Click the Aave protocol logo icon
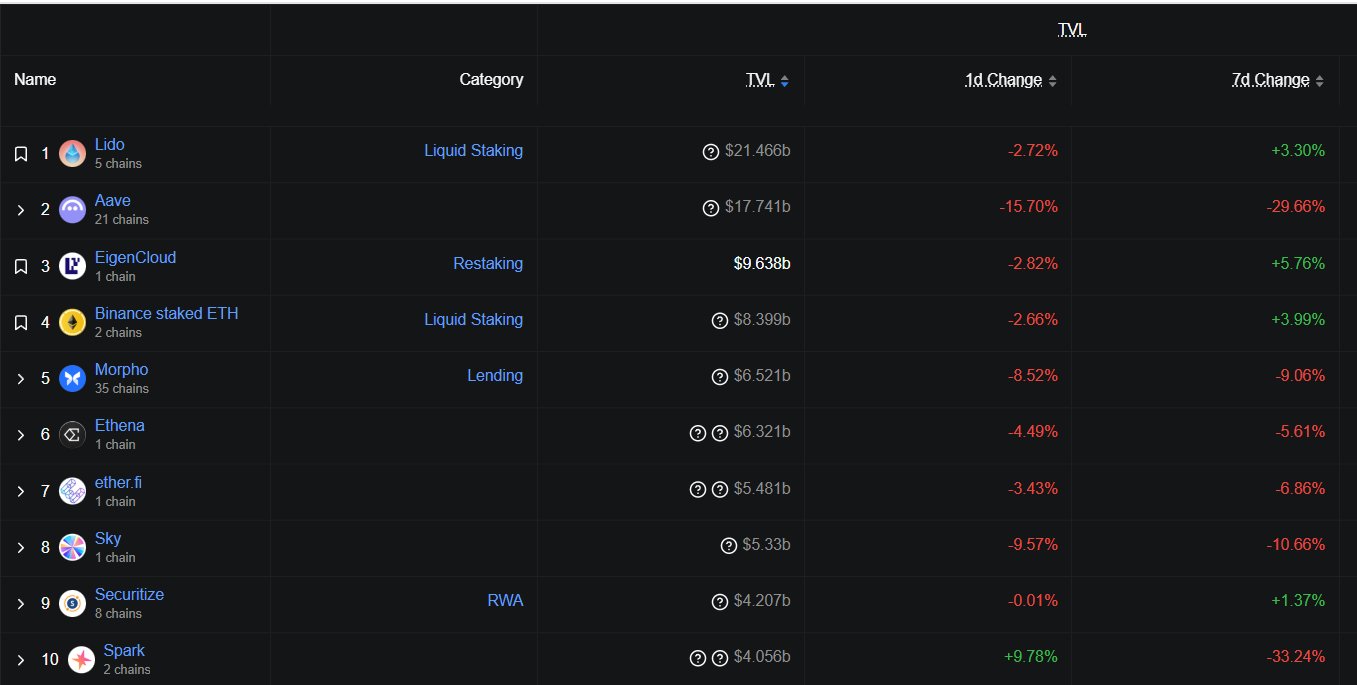 [72, 210]
